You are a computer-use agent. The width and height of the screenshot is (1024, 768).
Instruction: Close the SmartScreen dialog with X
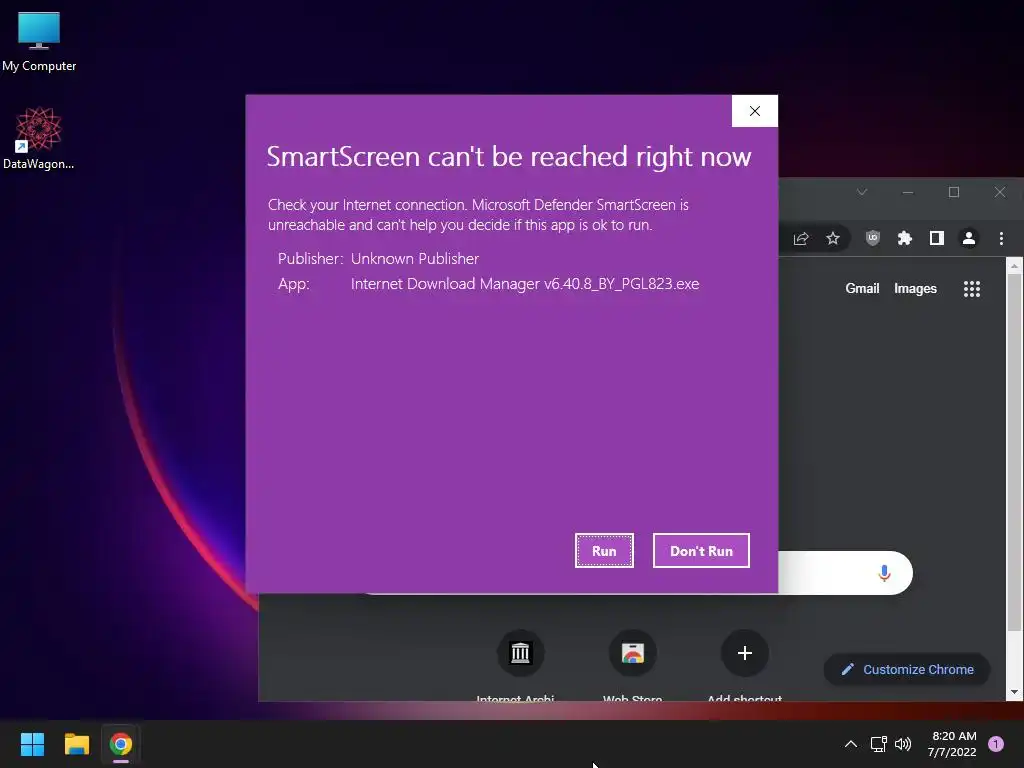coord(754,111)
